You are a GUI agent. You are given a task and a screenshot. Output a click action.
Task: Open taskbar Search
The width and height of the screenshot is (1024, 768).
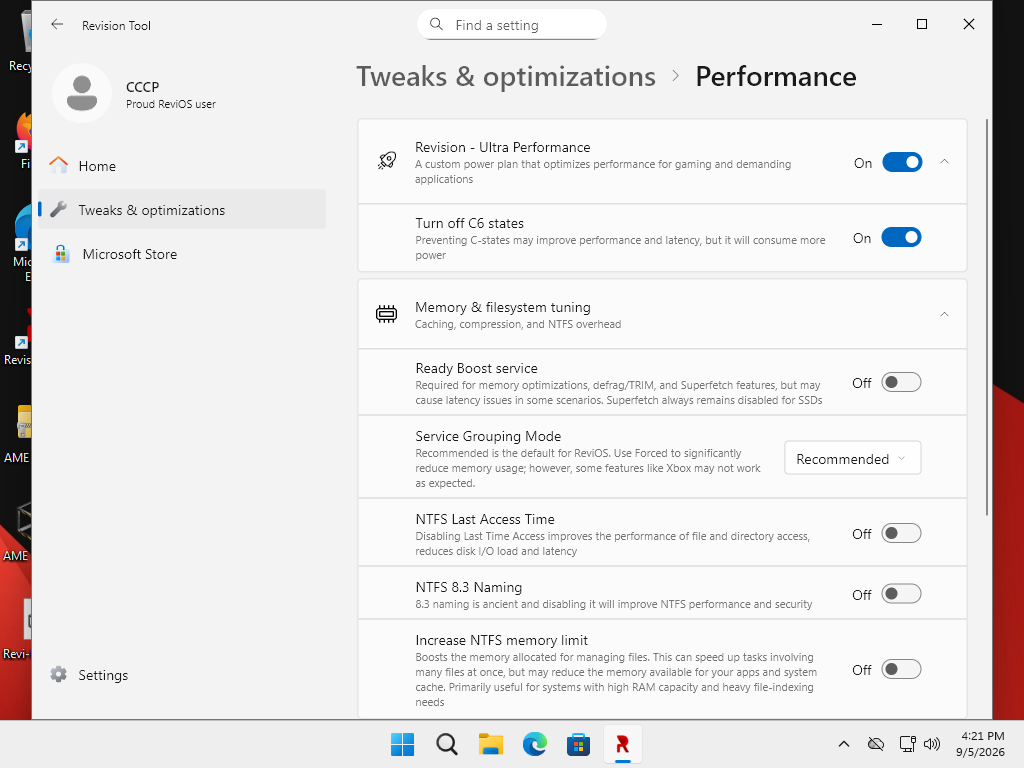click(x=447, y=744)
